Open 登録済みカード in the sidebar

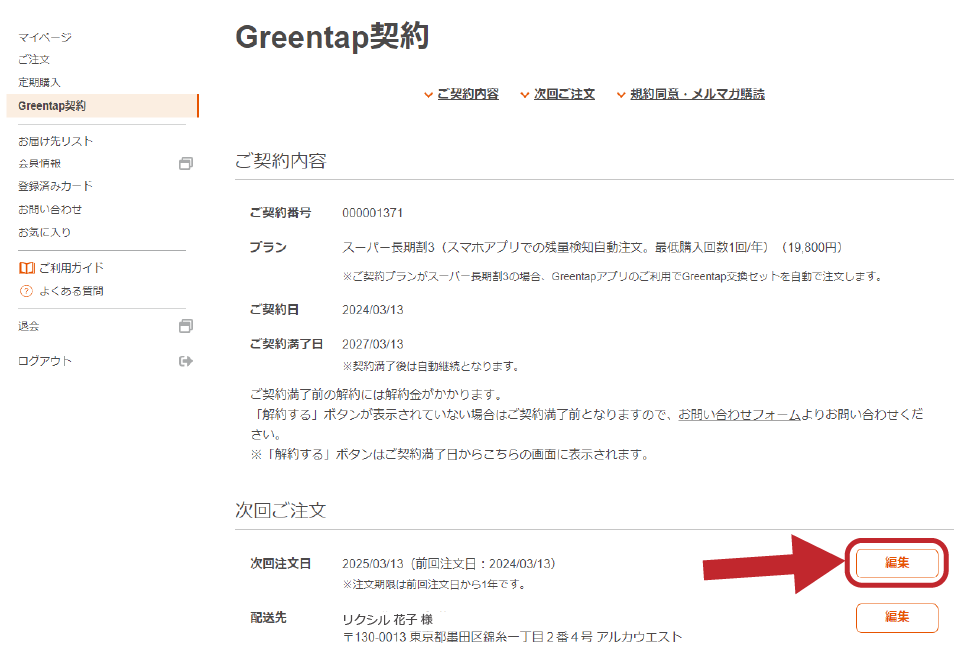click(x=56, y=186)
